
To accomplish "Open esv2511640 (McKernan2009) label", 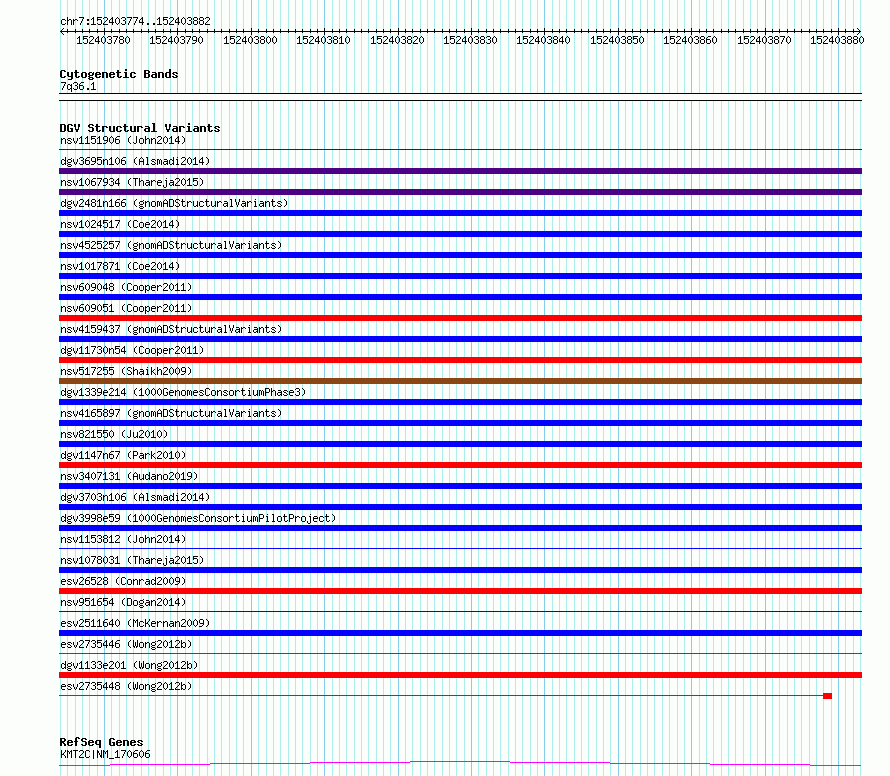I will [135, 623].
